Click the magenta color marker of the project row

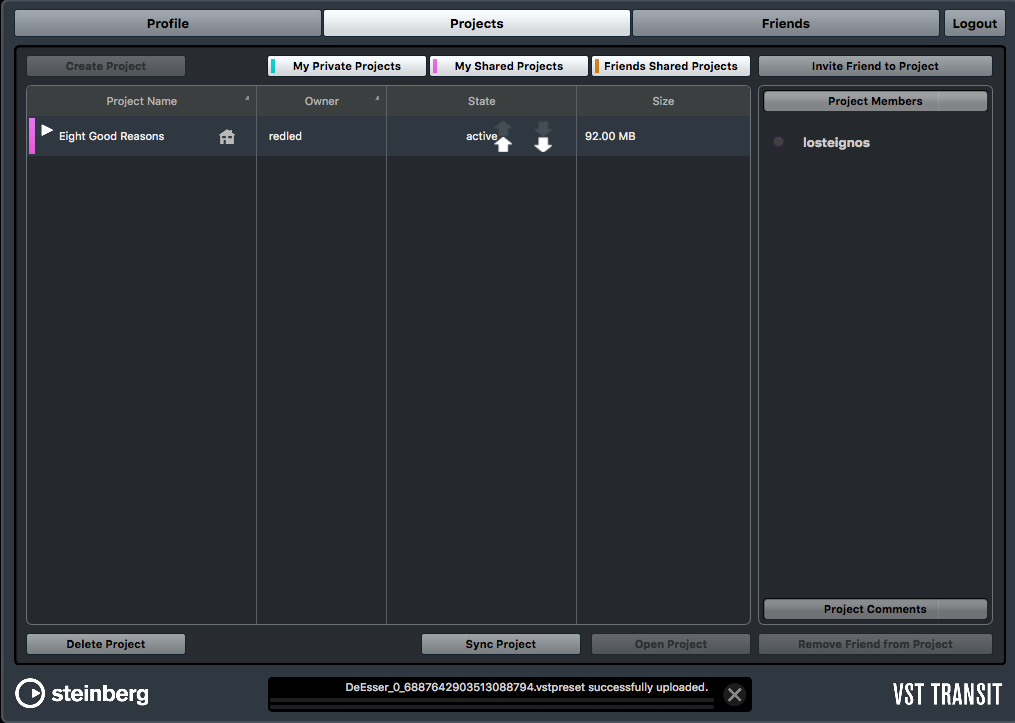pyautogui.click(x=32, y=136)
